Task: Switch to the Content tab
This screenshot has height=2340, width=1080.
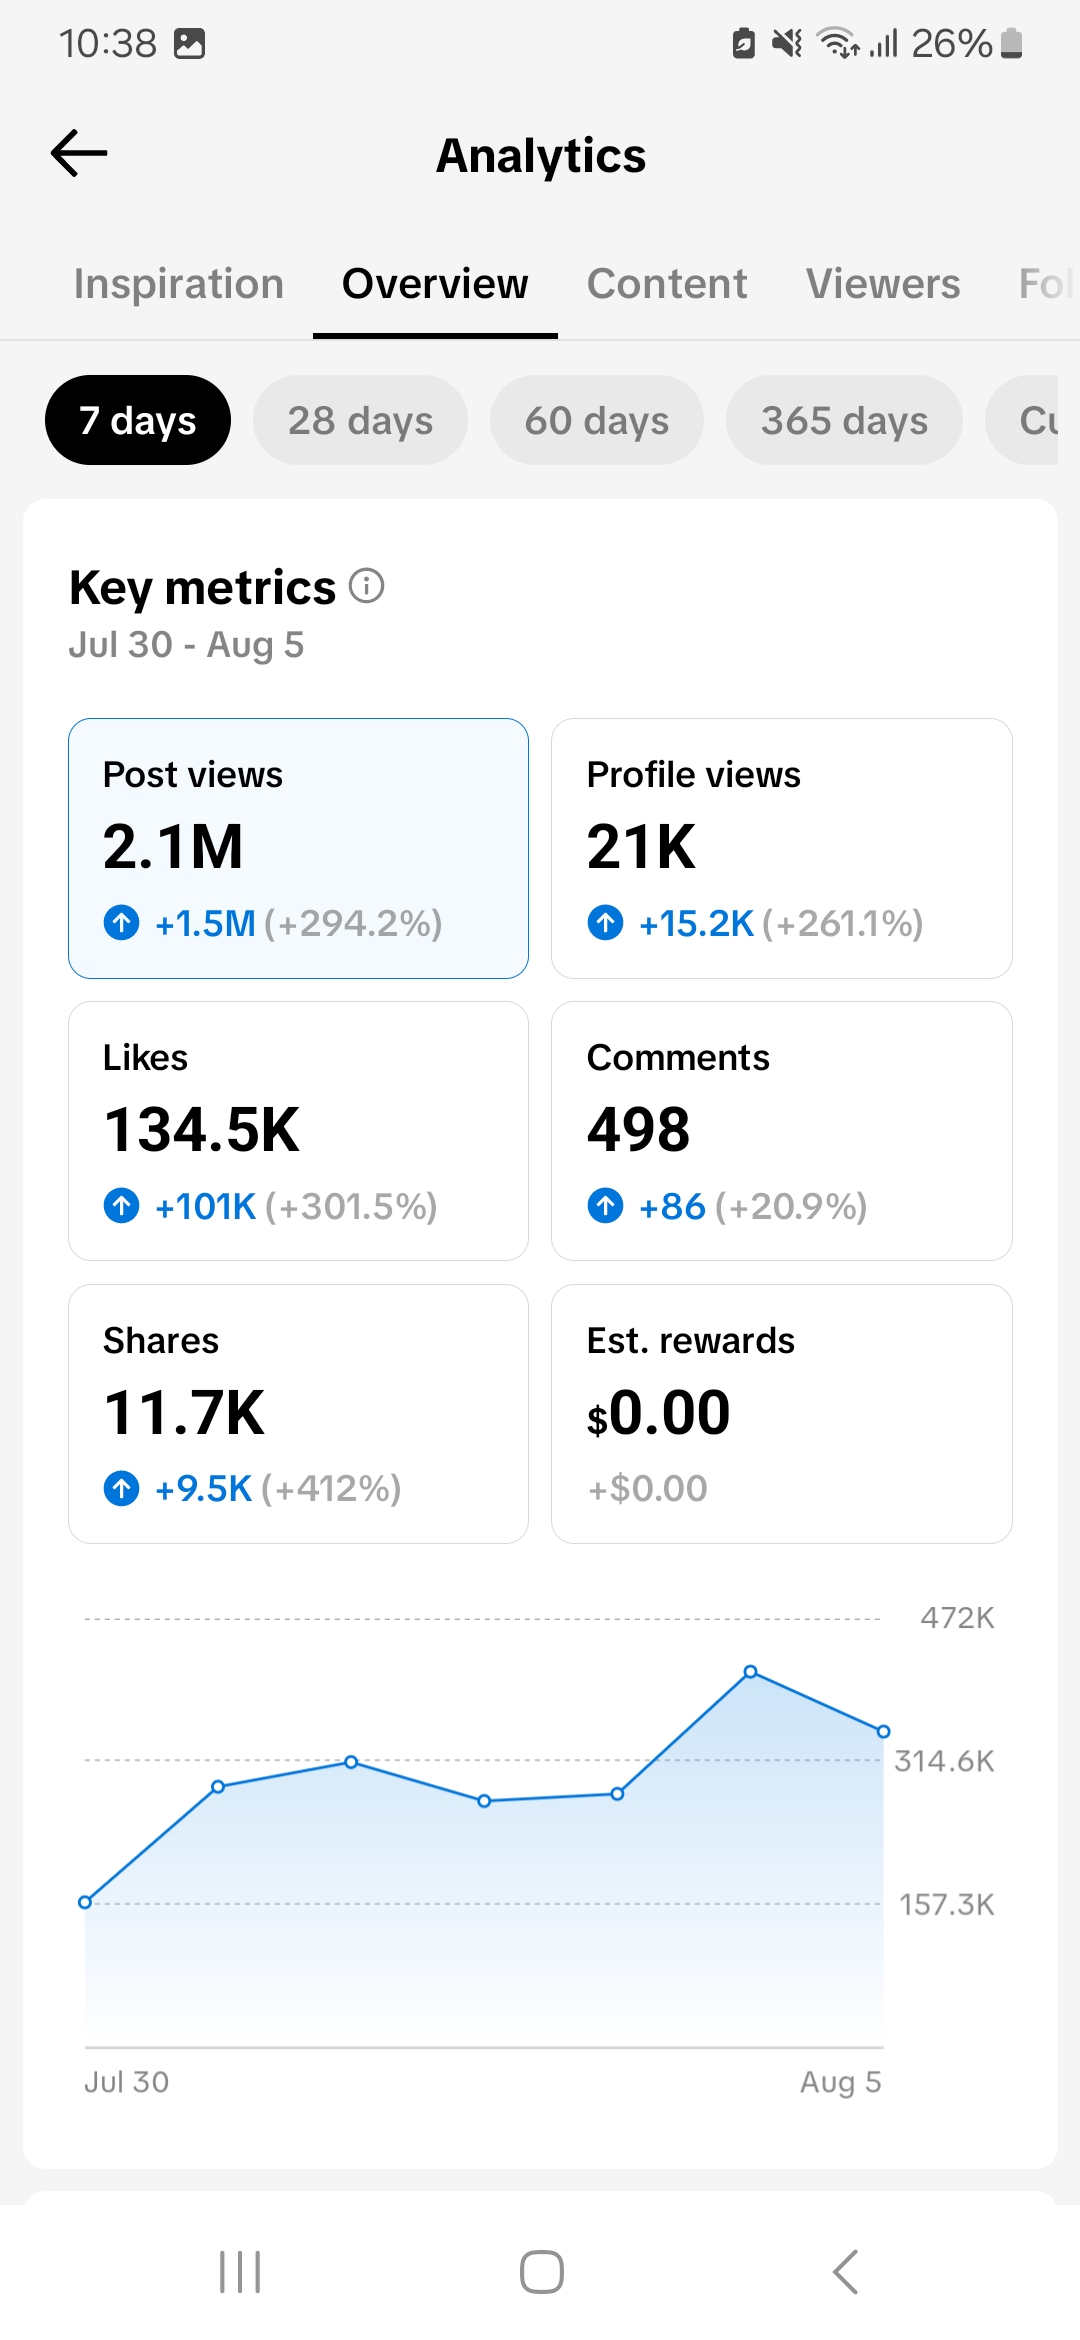Action: (667, 284)
